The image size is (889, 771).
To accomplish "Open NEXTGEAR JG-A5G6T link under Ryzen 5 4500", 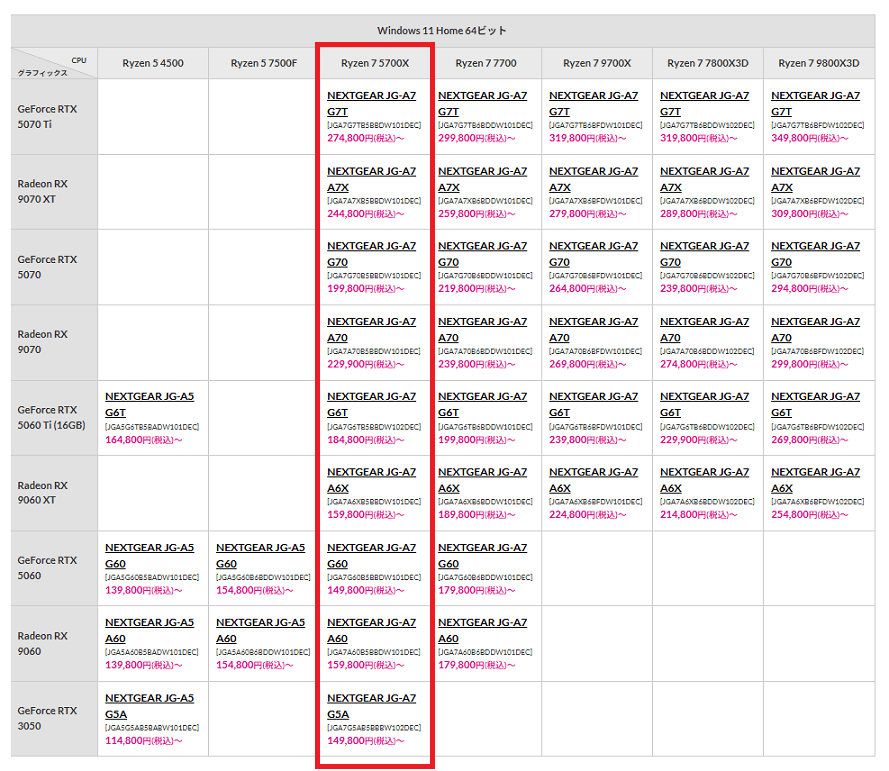I will (149, 404).
